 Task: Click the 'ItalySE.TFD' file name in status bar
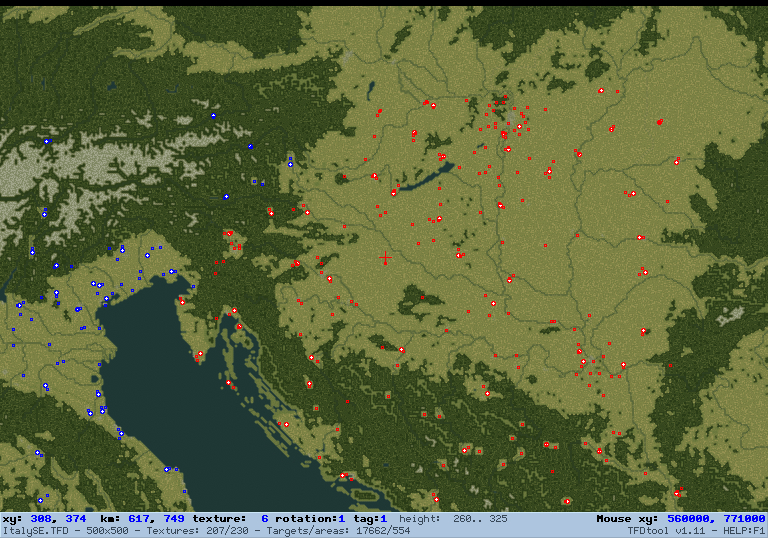click(x=36, y=531)
